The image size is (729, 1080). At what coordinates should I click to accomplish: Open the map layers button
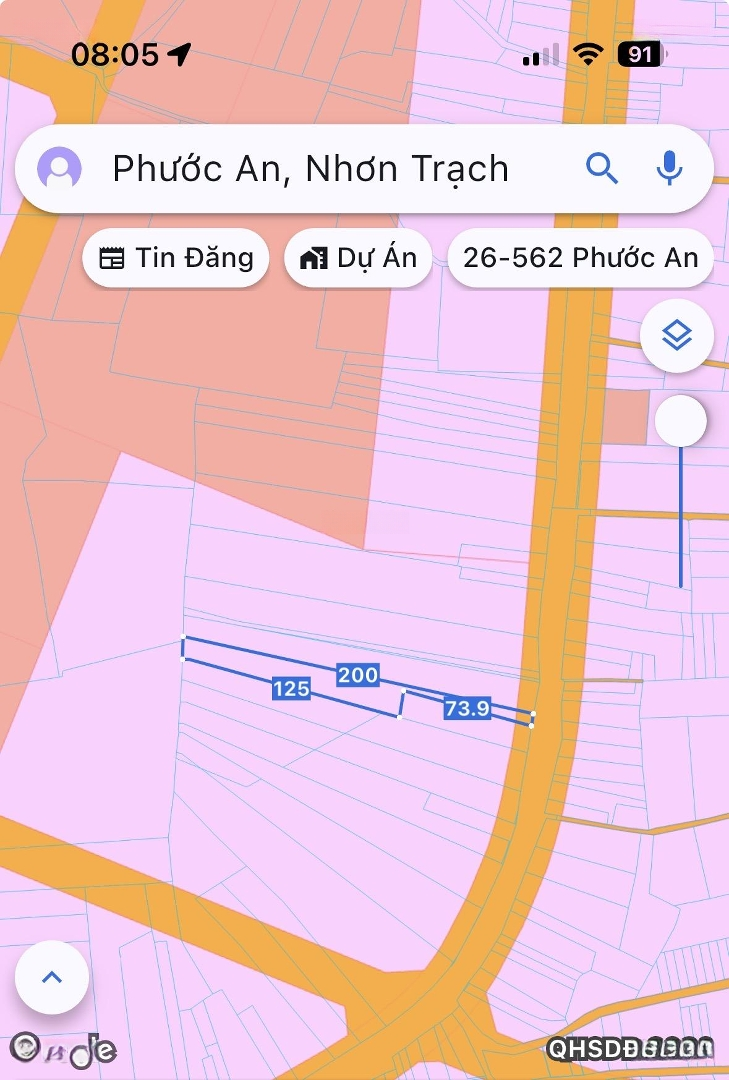click(x=677, y=336)
